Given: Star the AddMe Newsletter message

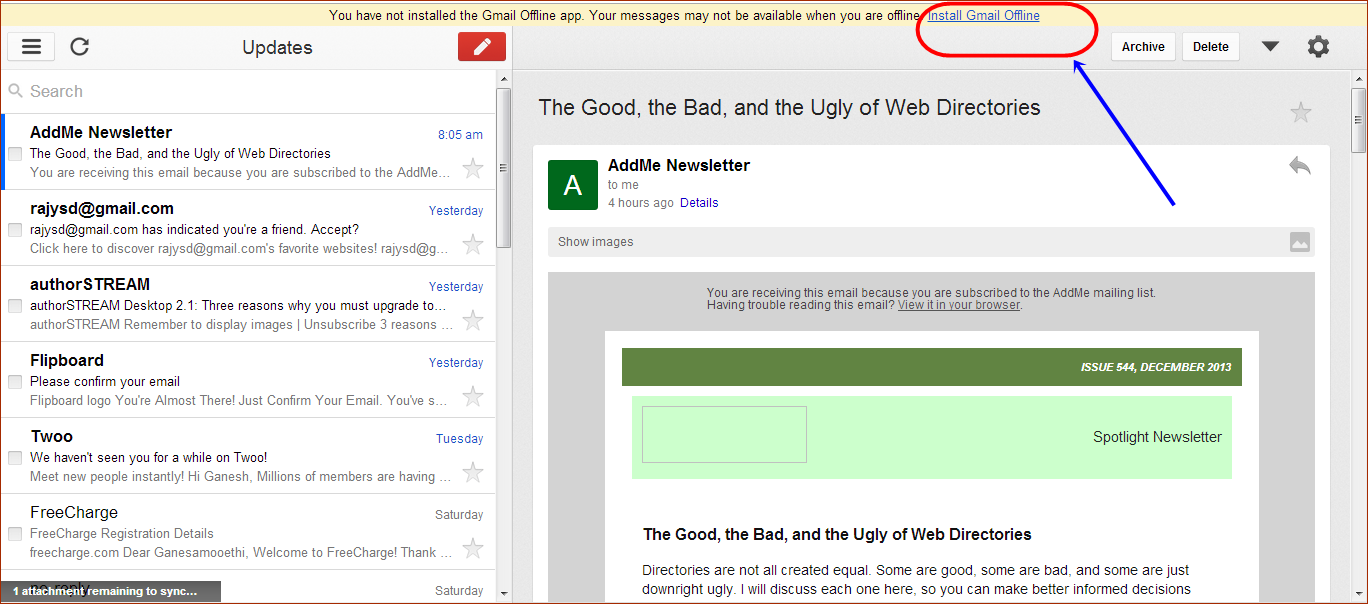Looking at the screenshot, I should pyautogui.click(x=473, y=168).
